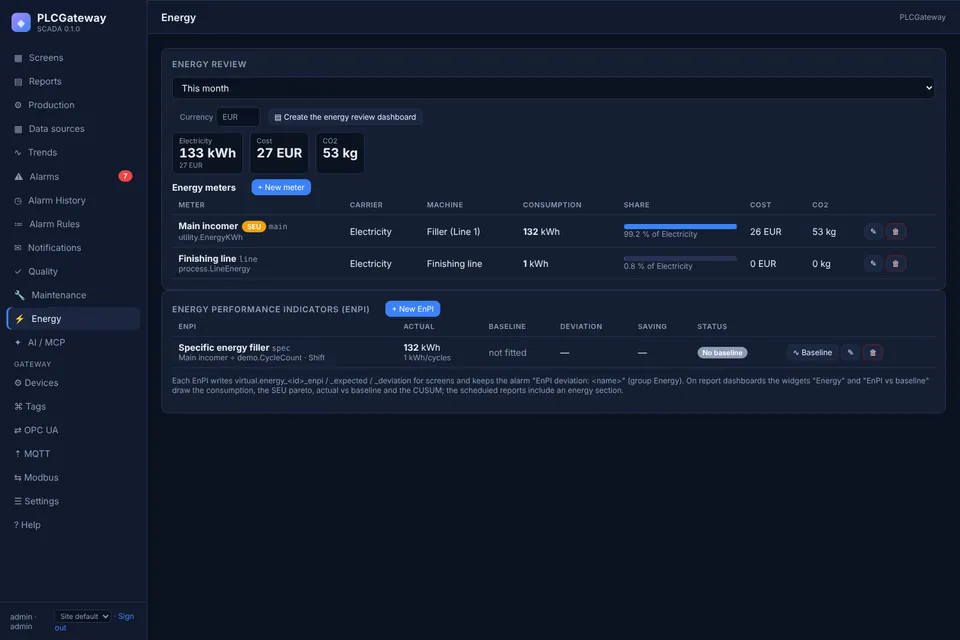Click the Alarms warning triangle icon
Image resolution: width=960 pixels, height=640 pixels.
click(x=18, y=176)
